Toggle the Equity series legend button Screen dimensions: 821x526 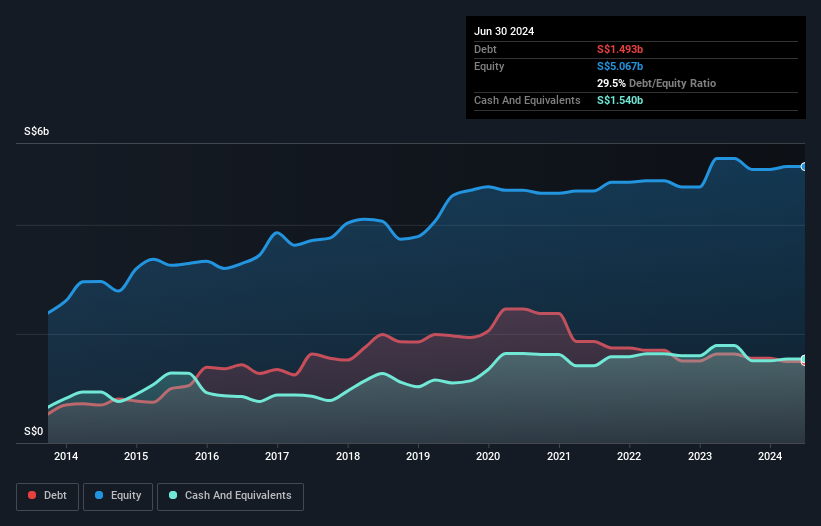[x=118, y=496]
